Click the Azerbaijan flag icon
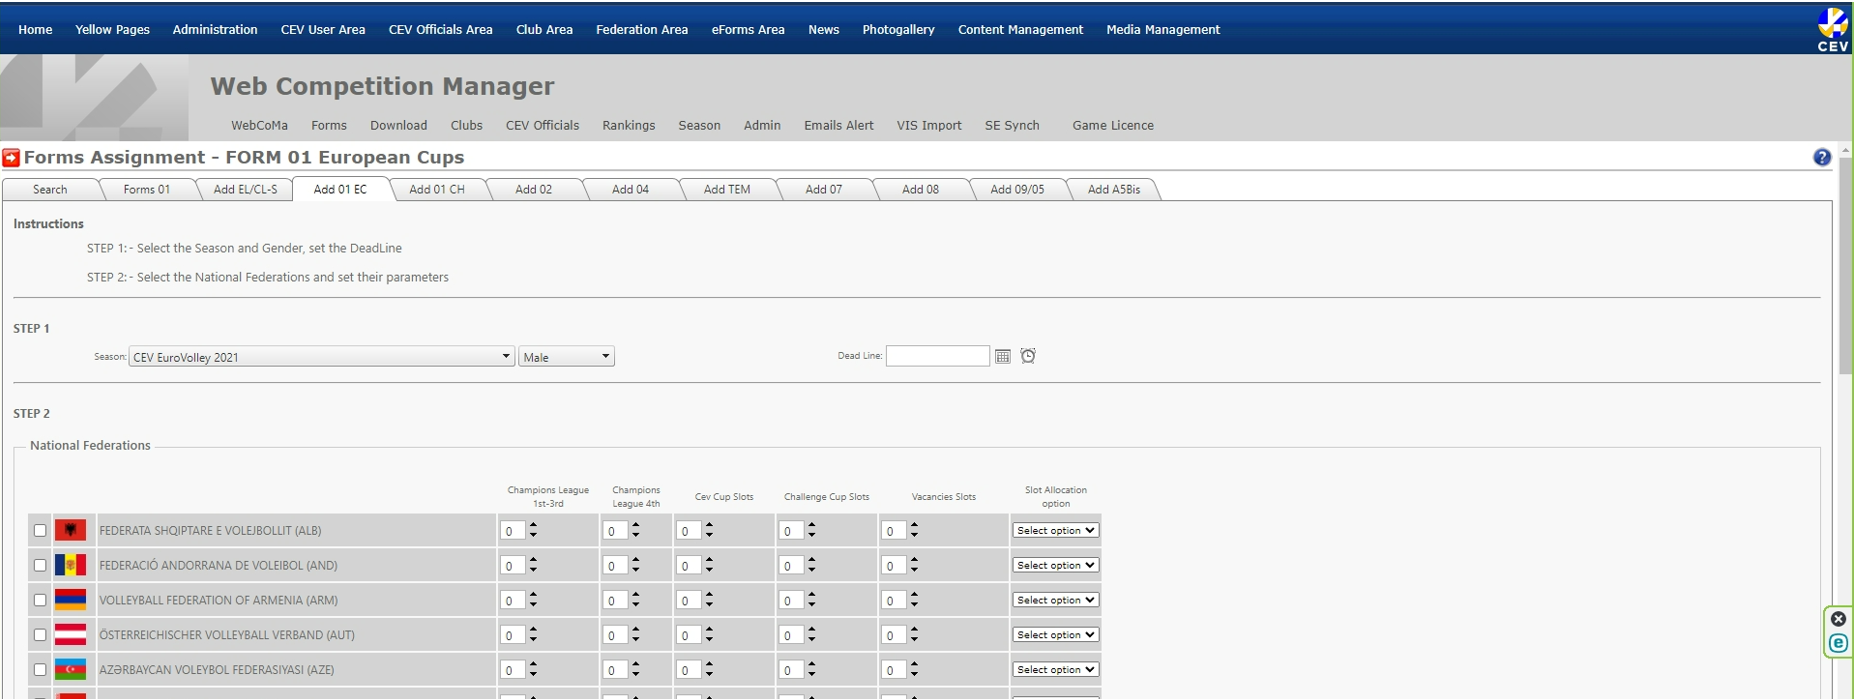The height and width of the screenshot is (699, 1854). click(x=70, y=669)
